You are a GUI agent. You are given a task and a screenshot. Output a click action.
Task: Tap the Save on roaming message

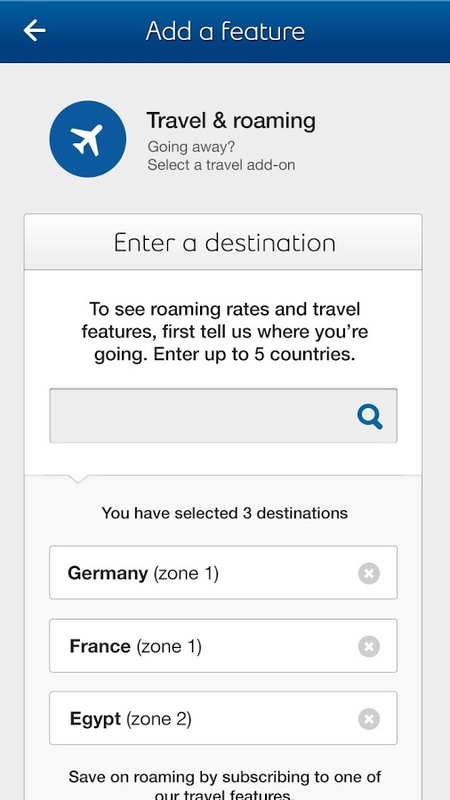pyautogui.click(x=224, y=785)
